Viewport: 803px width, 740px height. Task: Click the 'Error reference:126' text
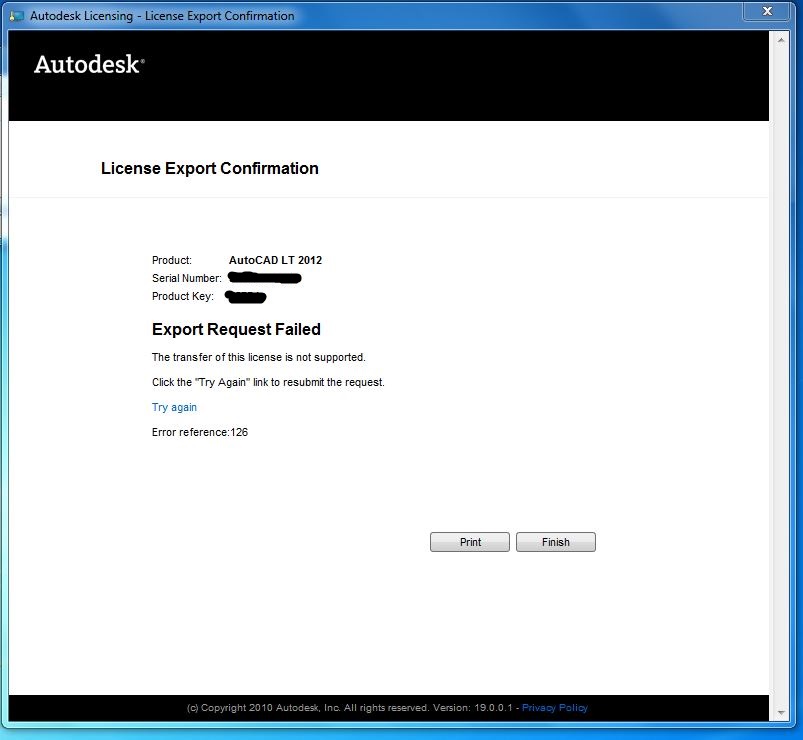(x=200, y=432)
